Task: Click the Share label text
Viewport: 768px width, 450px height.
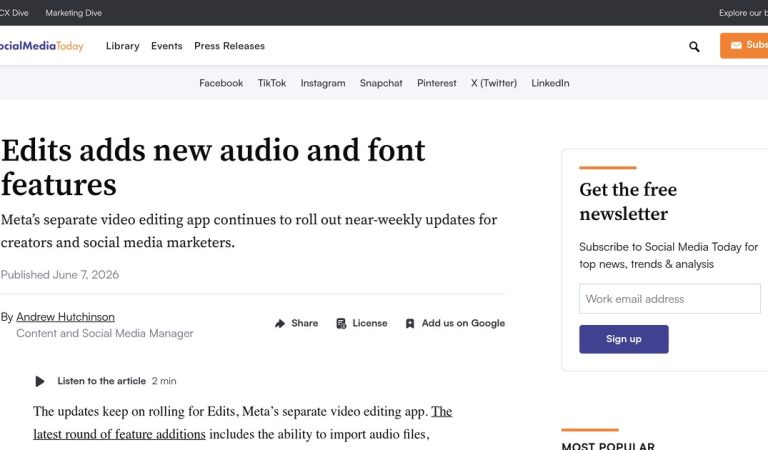Action: (x=305, y=323)
